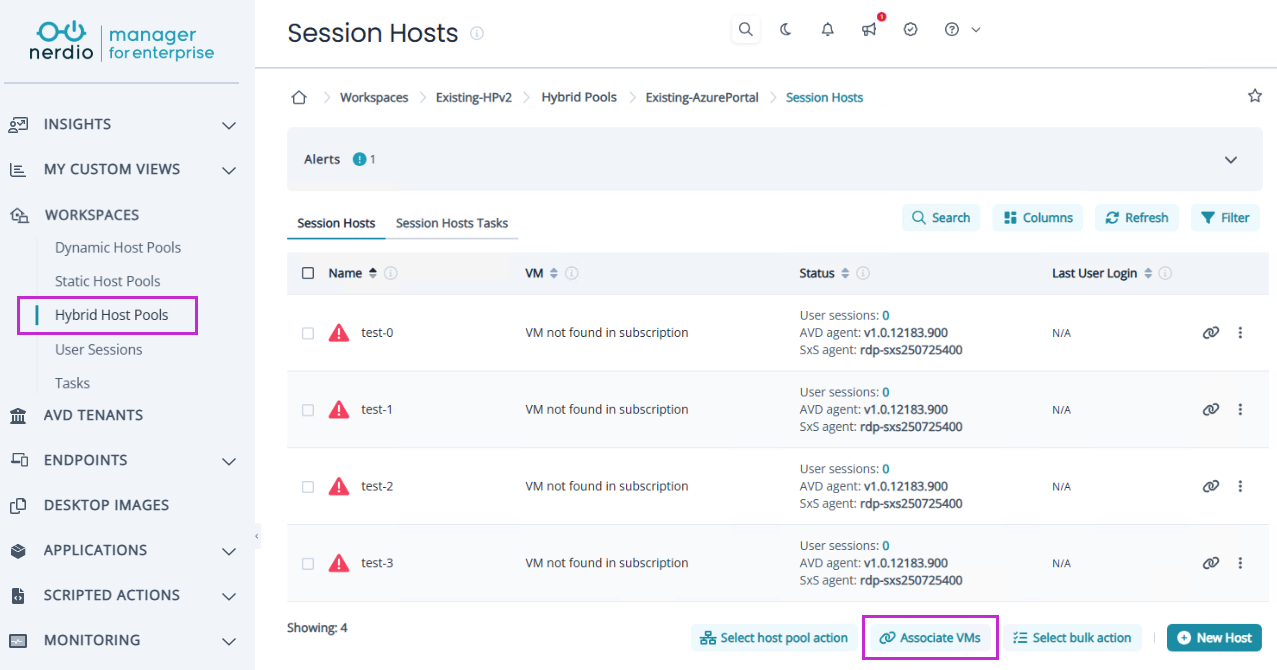The height and width of the screenshot is (670, 1277).
Task: Go to Existing-HPv2 breadcrumb link
Action: (x=474, y=97)
